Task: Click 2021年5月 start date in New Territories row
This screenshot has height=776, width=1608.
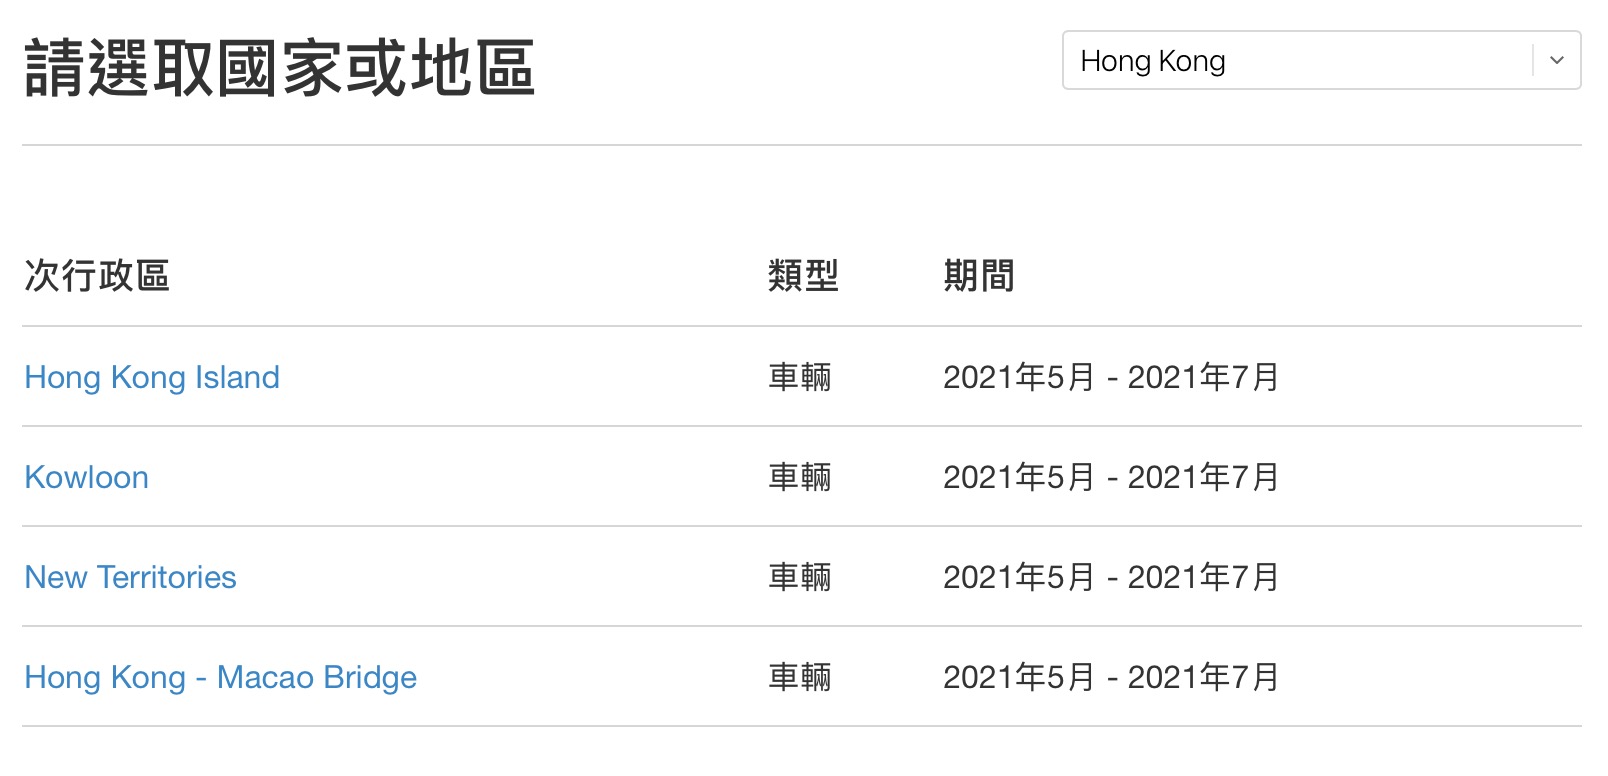Action: point(1019,577)
